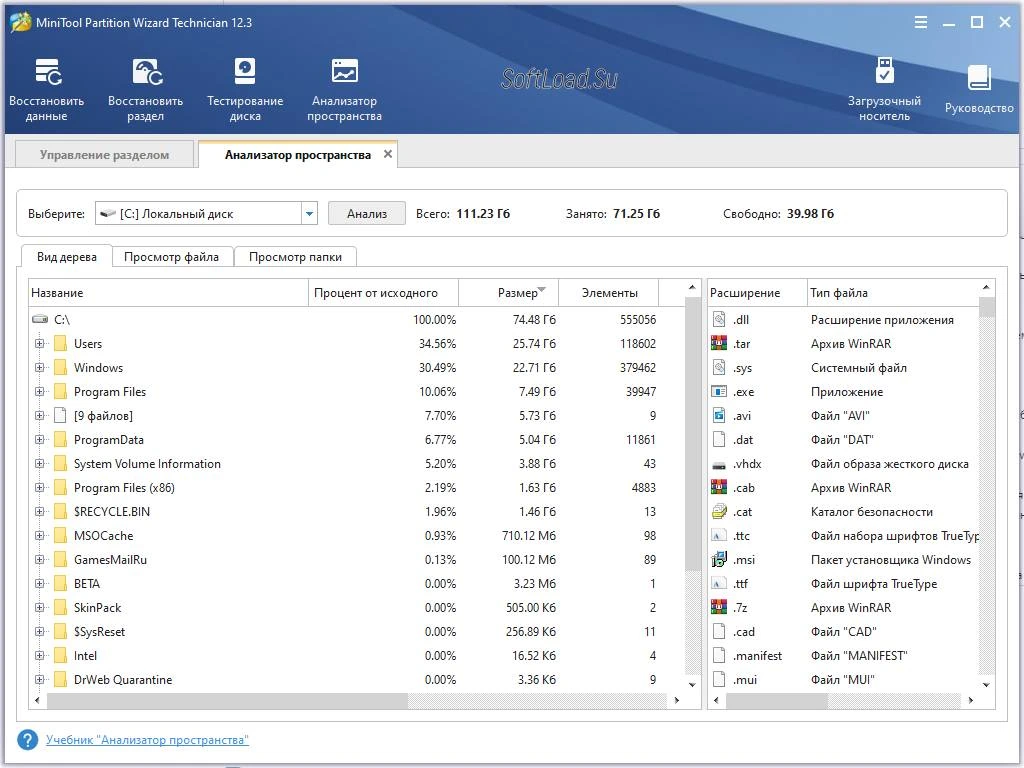Image resolution: width=1024 pixels, height=768 pixels.
Task: Expand the MSOCache node
Action: 39,536
